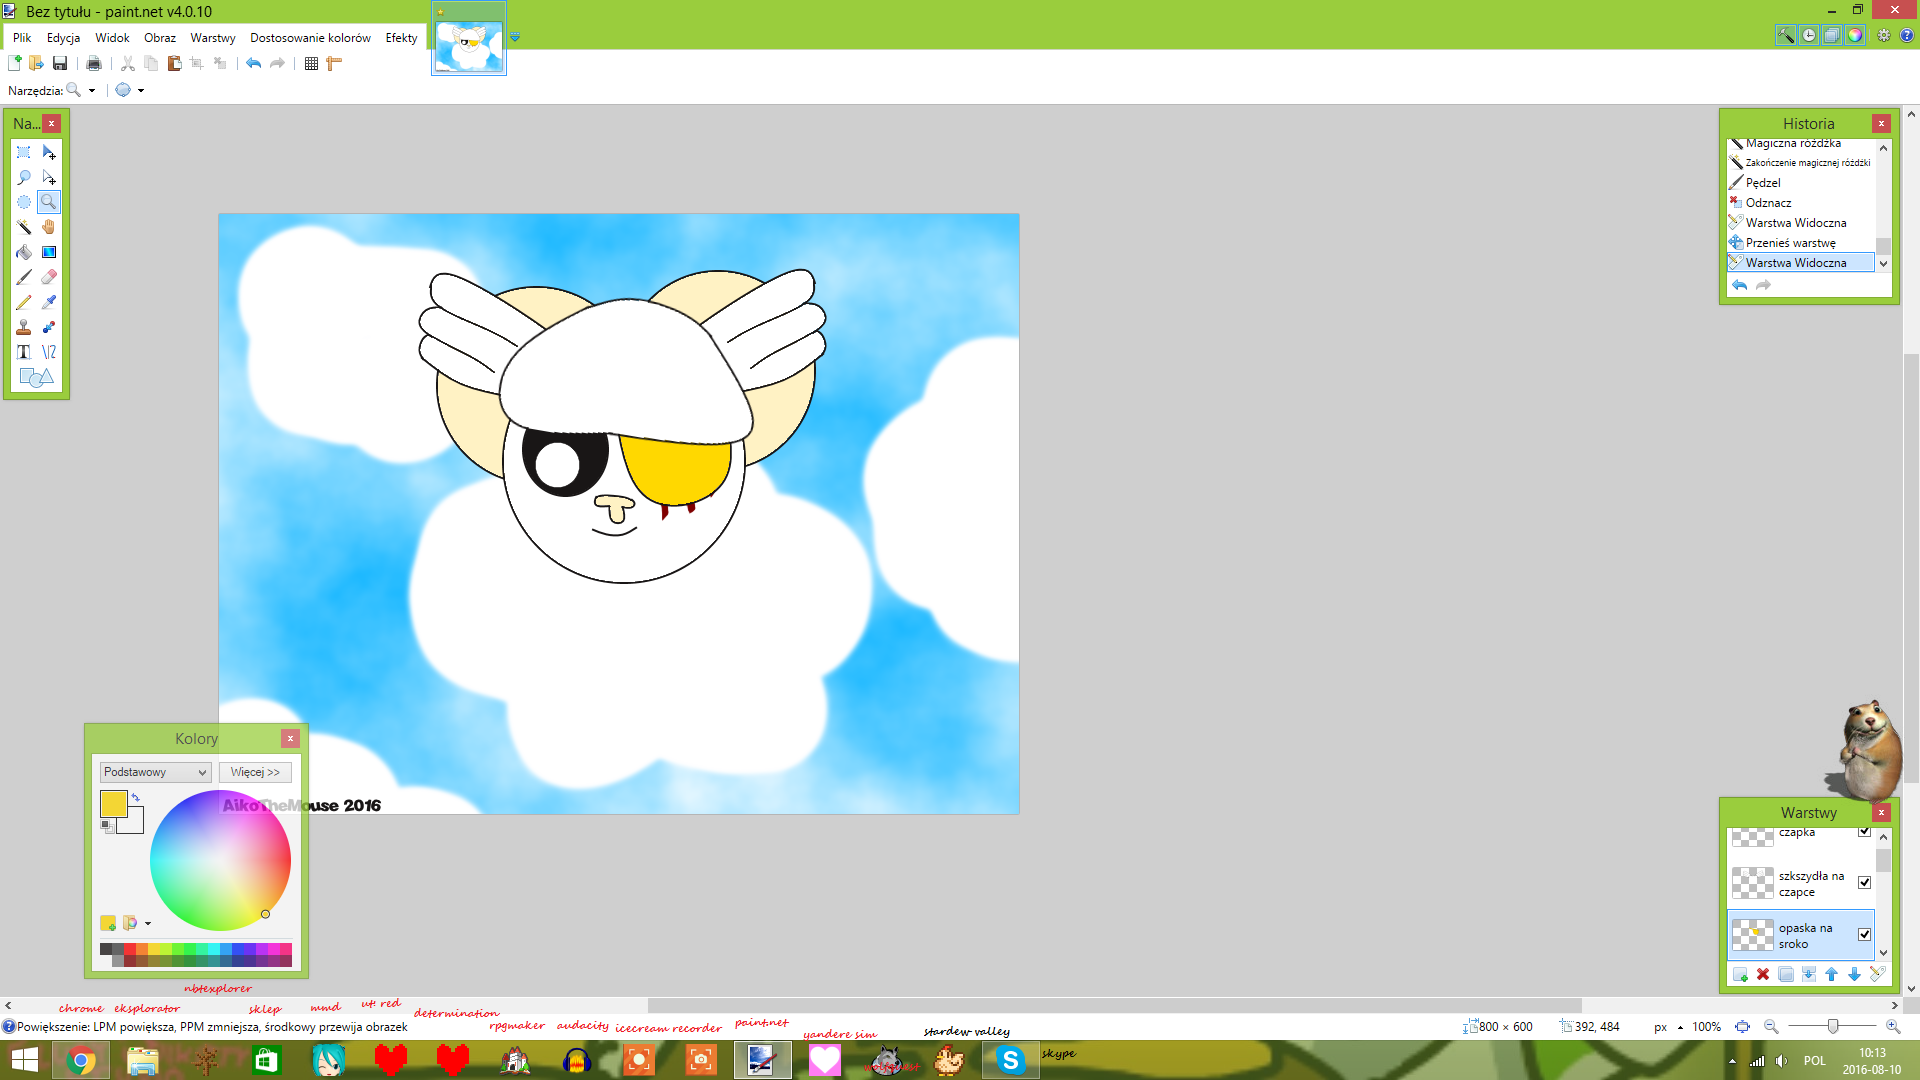The height and width of the screenshot is (1080, 1920).
Task: Click the Więcej >> button
Action: (x=255, y=772)
